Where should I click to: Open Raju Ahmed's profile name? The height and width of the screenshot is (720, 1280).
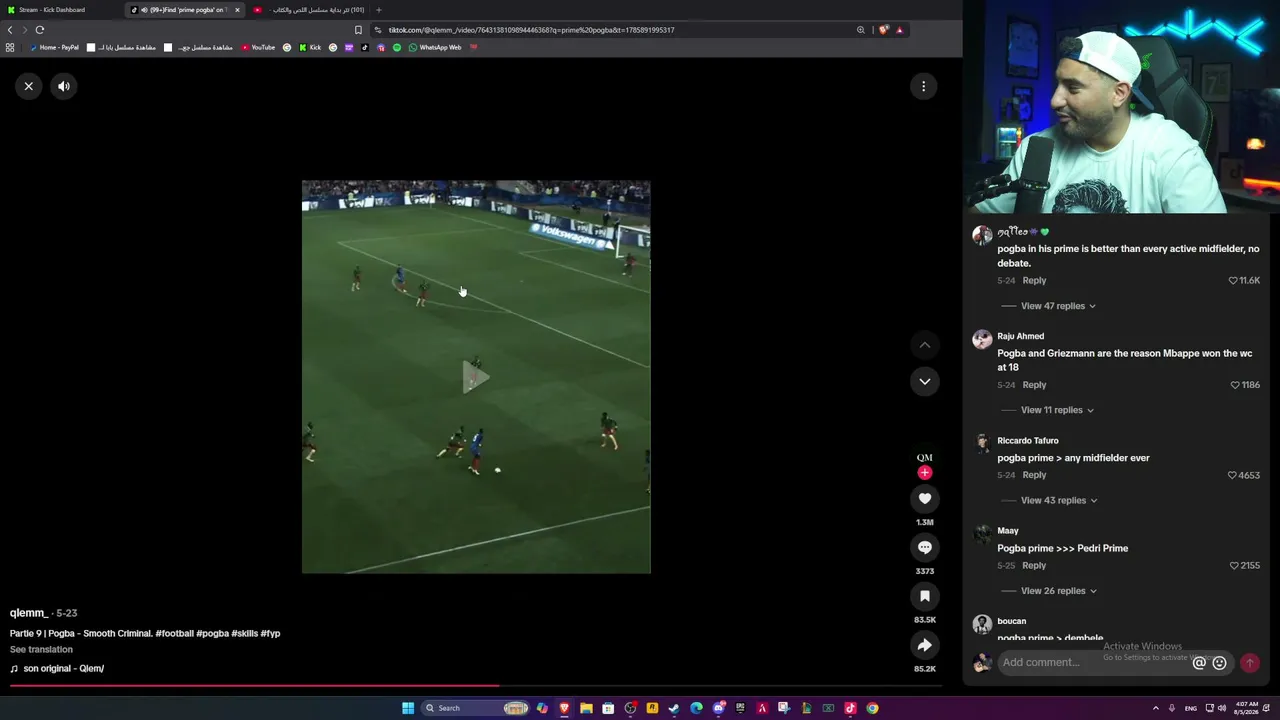click(x=1020, y=336)
